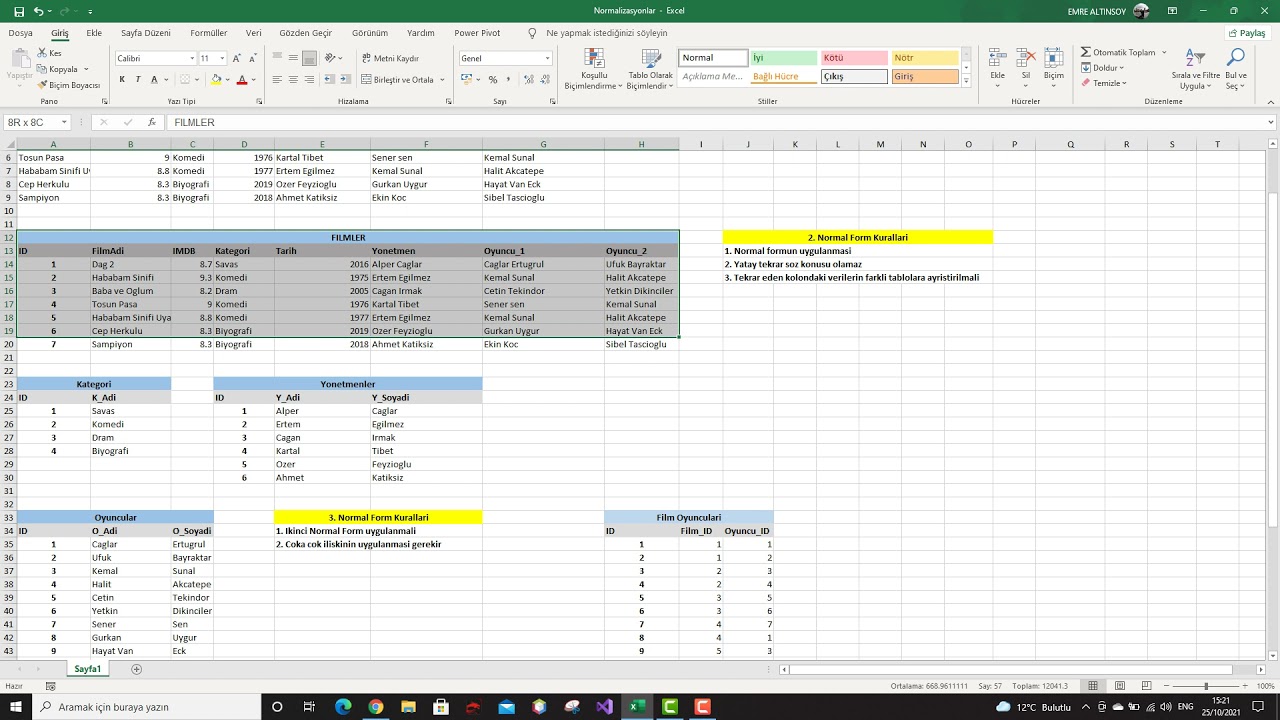Click the yellow fill color button
Screen dimensions: 1280x720
[x=216, y=79]
